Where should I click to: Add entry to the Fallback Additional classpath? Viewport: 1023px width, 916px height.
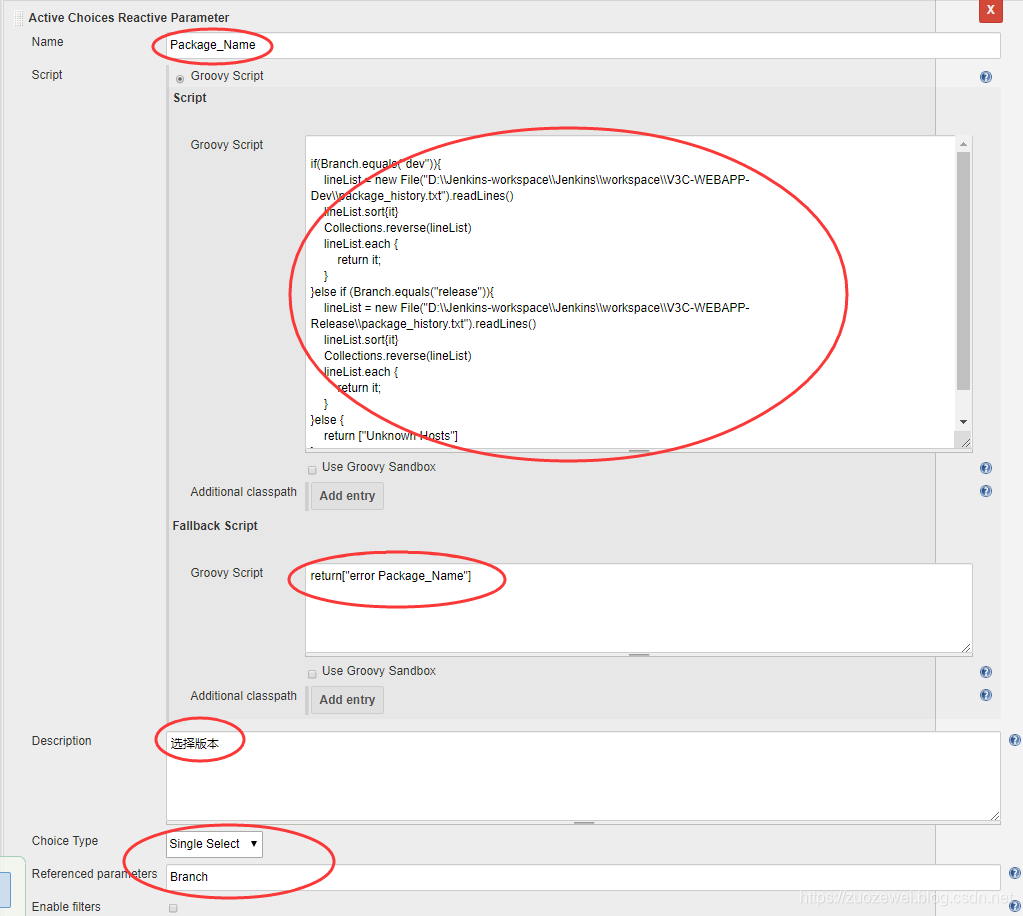click(347, 700)
